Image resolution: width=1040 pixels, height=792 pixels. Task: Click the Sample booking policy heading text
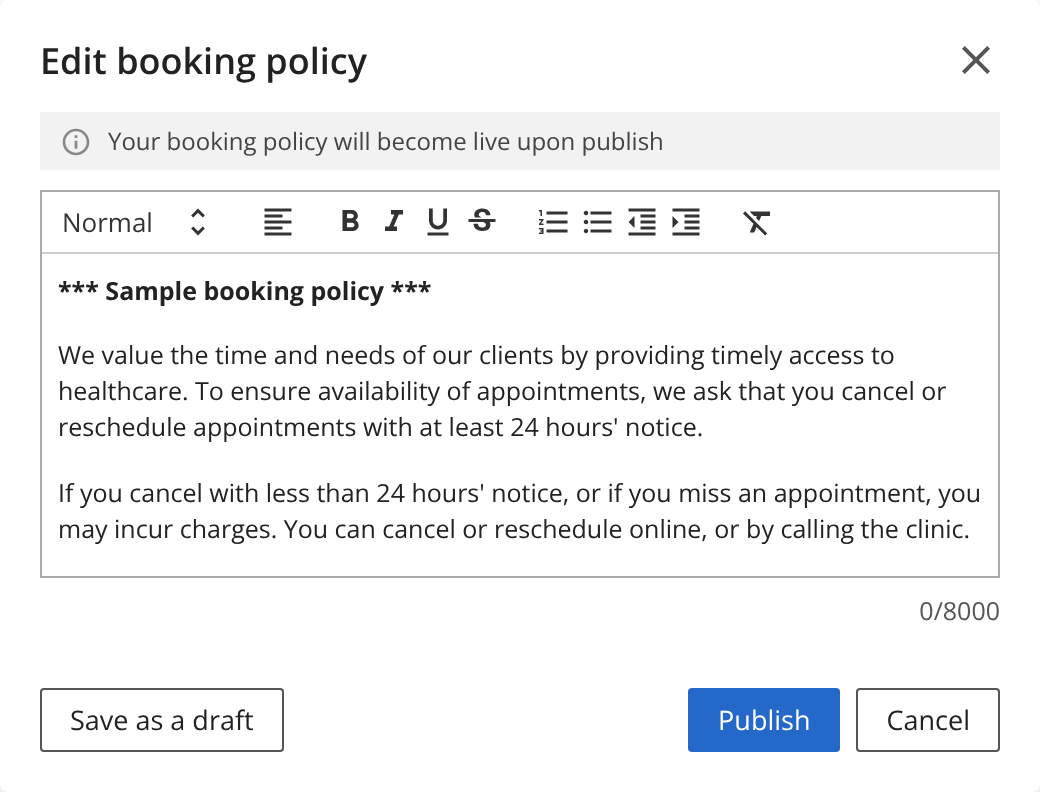(x=245, y=291)
